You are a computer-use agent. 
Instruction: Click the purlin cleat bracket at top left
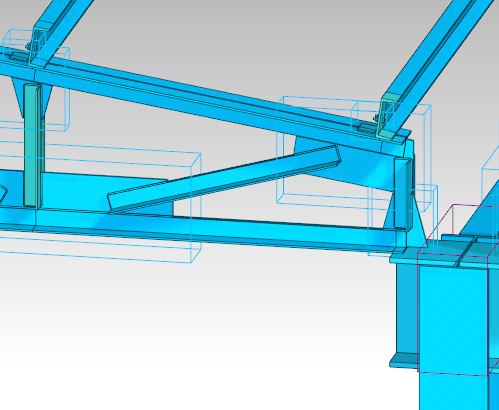(x=37, y=43)
